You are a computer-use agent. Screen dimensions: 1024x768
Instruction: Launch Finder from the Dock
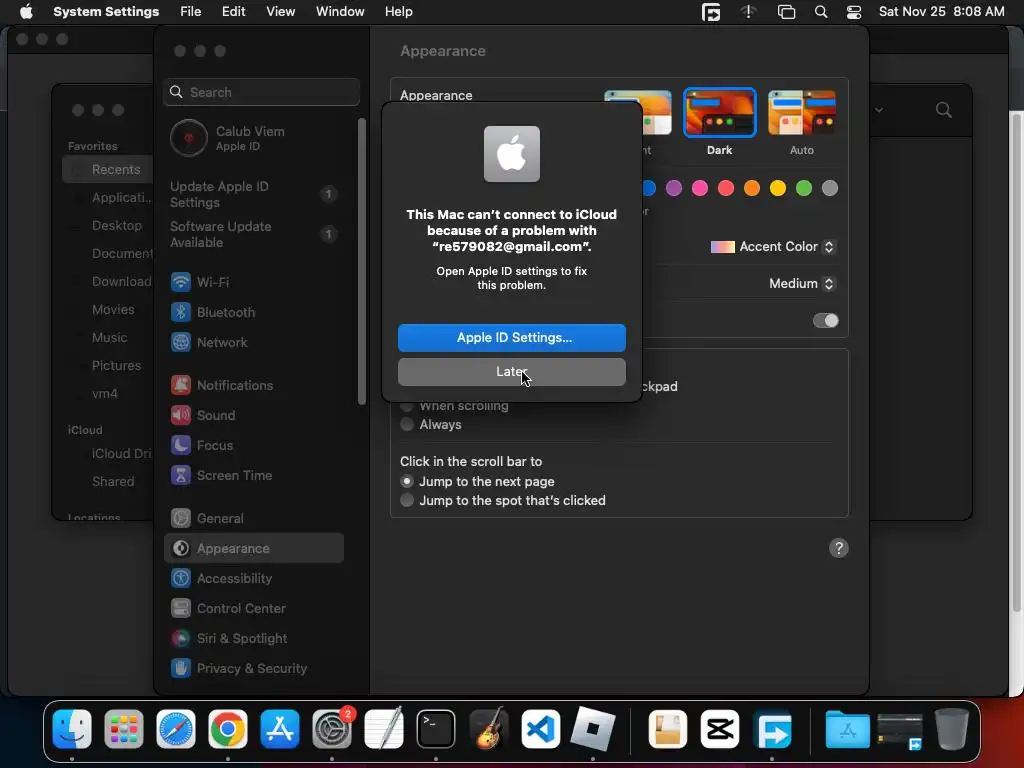(x=72, y=729)
